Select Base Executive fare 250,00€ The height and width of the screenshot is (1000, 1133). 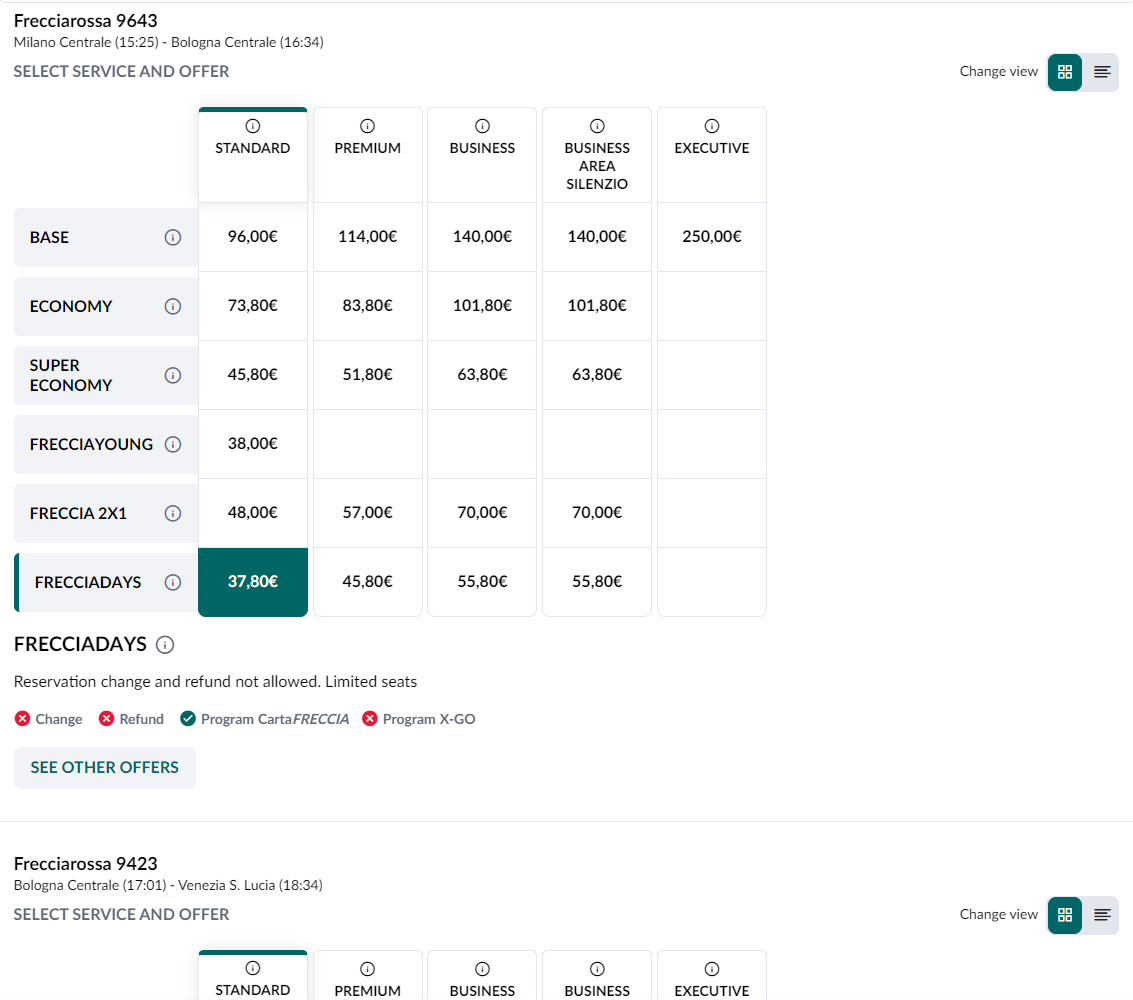click(712, 237)
